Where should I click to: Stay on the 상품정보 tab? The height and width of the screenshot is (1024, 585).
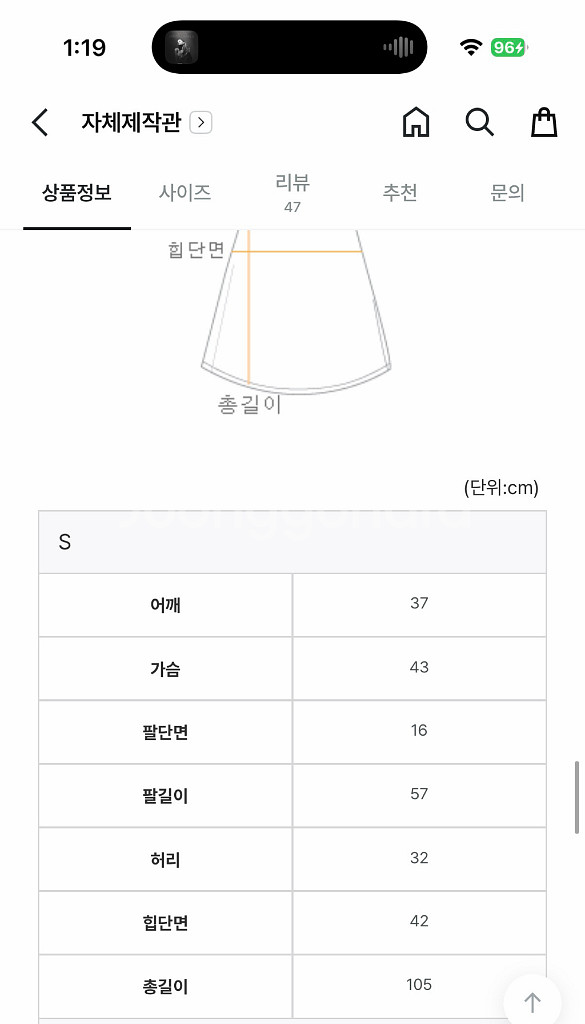[x=77, y=193]
